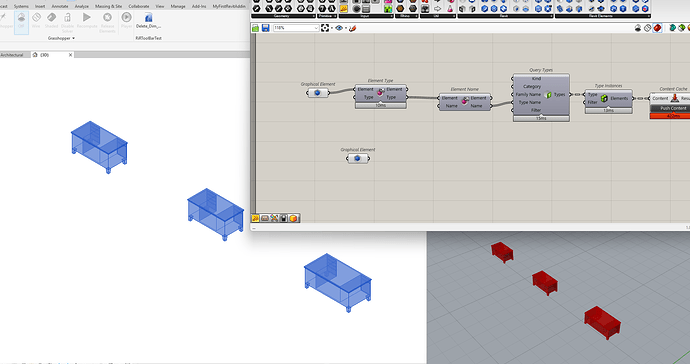Toggle the Disable Solver lock
The height and width of the screenshot is (364, 690).
coord(67,18)
